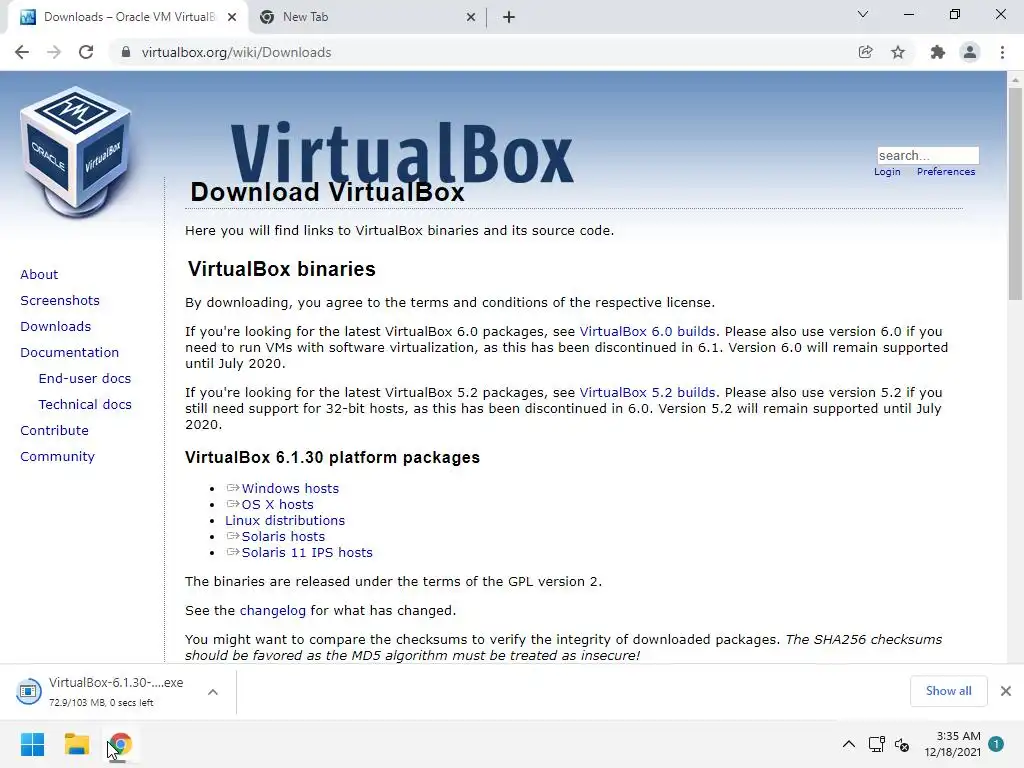Open the tab search chevron
The width and height of the screenshot is (1024, 768).
pos(863,14)
